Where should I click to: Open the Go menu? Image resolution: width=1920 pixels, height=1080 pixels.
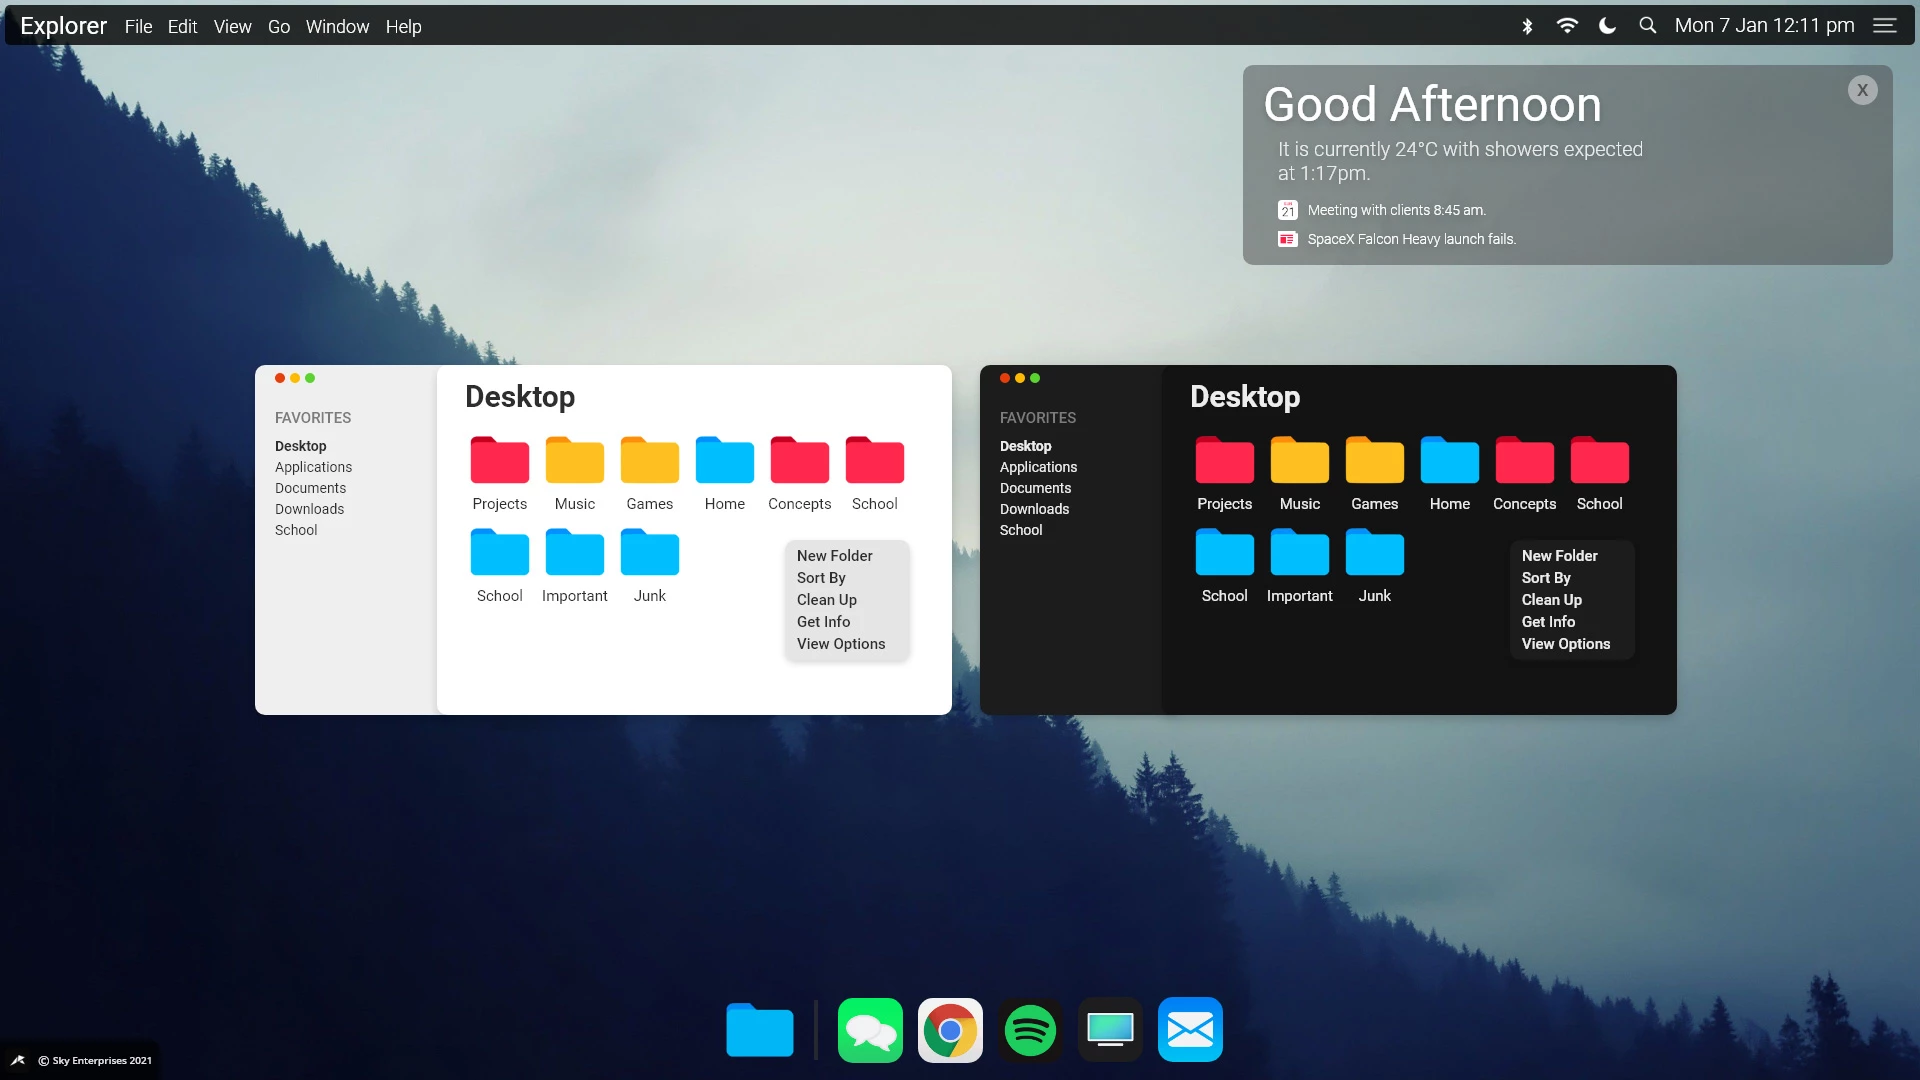279,27
